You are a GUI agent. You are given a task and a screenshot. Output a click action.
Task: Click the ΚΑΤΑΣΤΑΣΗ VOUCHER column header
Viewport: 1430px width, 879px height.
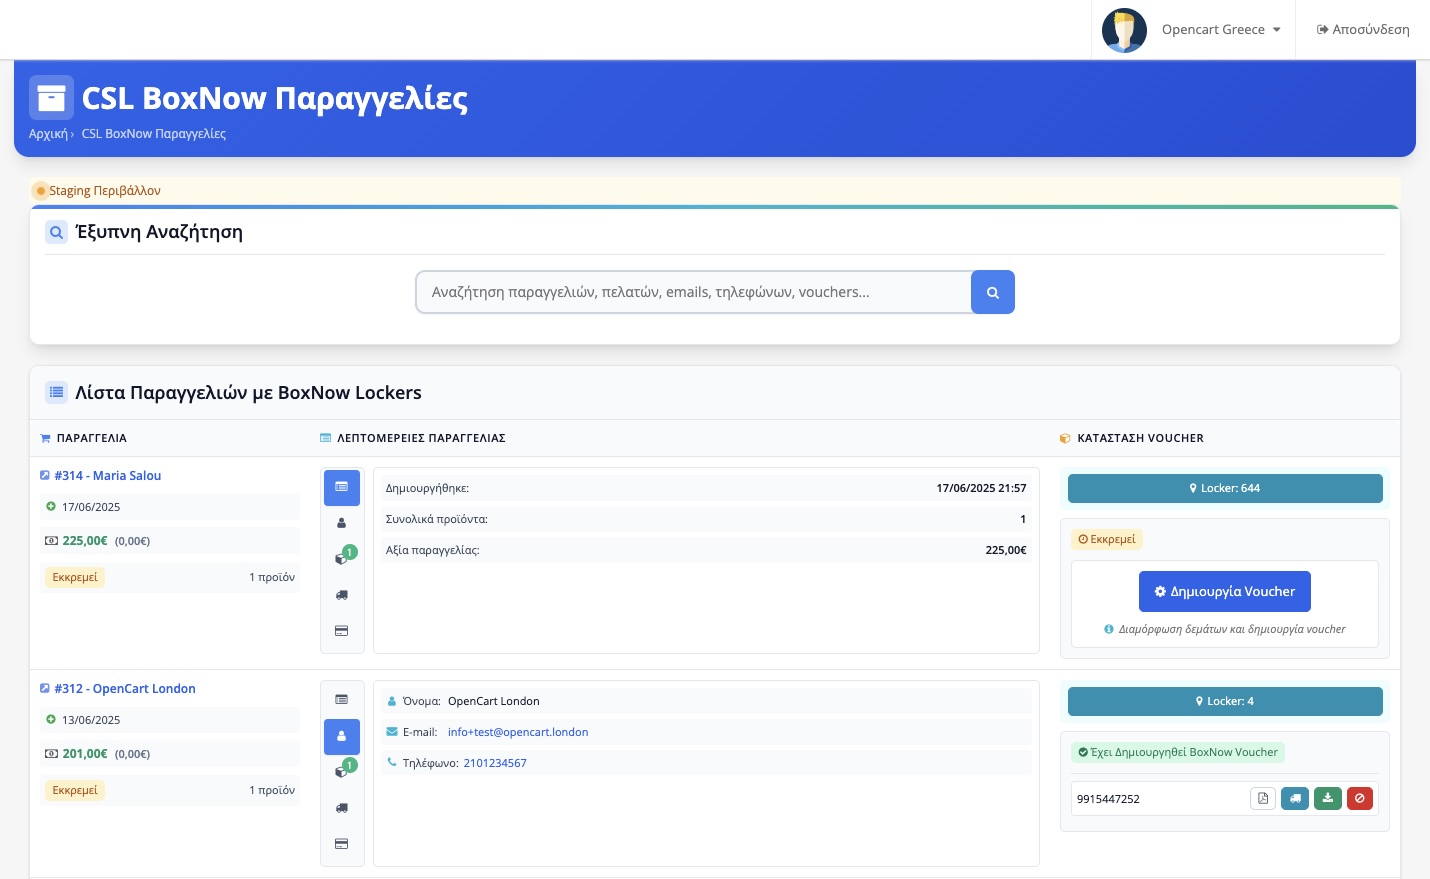click(1140, 438)
